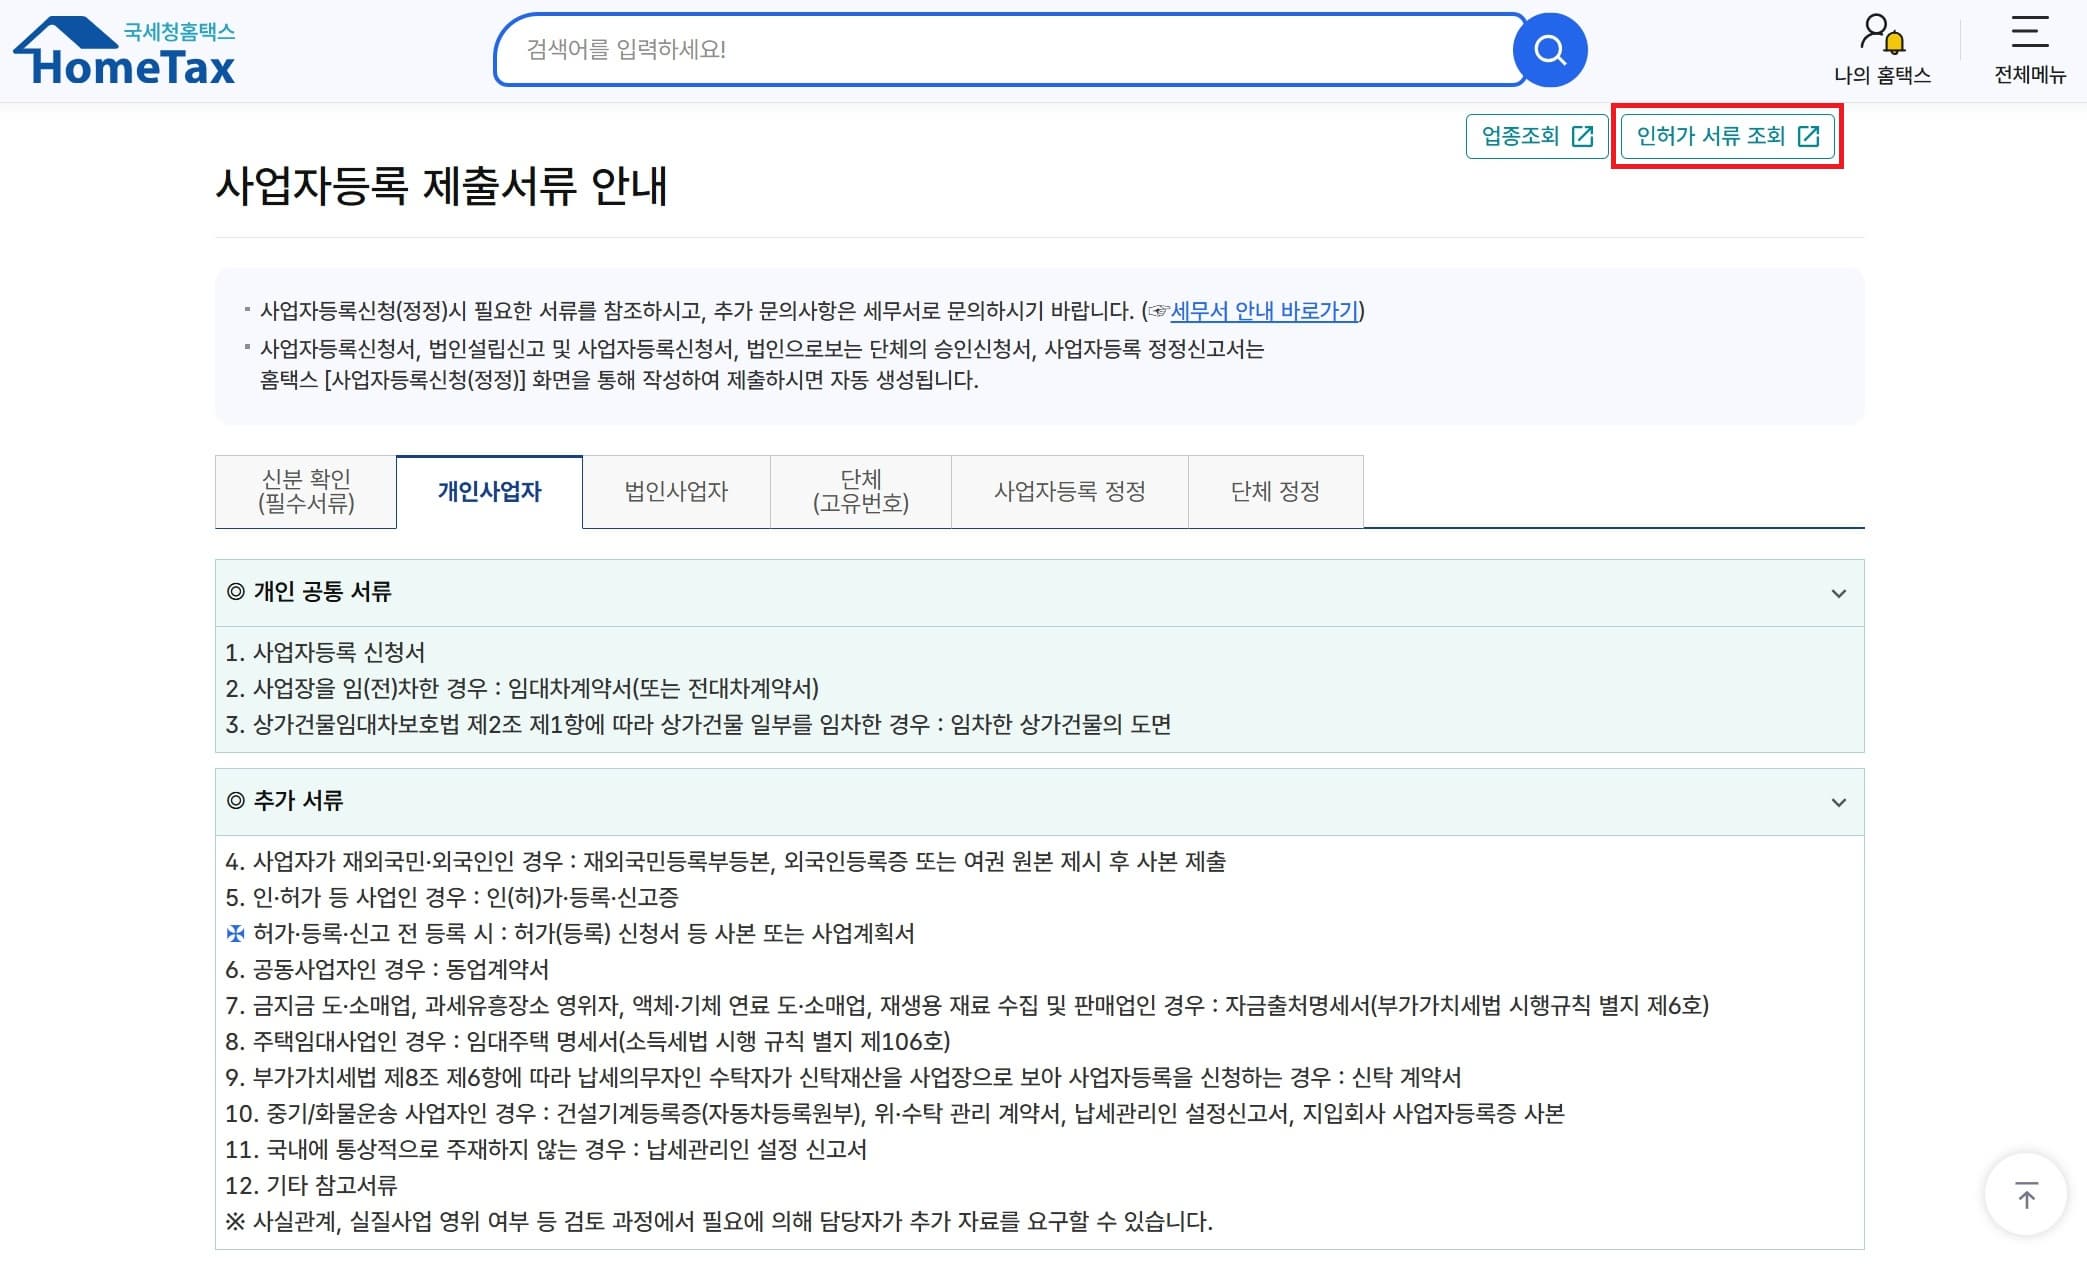The height and width of the screenshot is (1267, 2087).
Task: Select the 단체(고유번호) tab
Action: 861,491
